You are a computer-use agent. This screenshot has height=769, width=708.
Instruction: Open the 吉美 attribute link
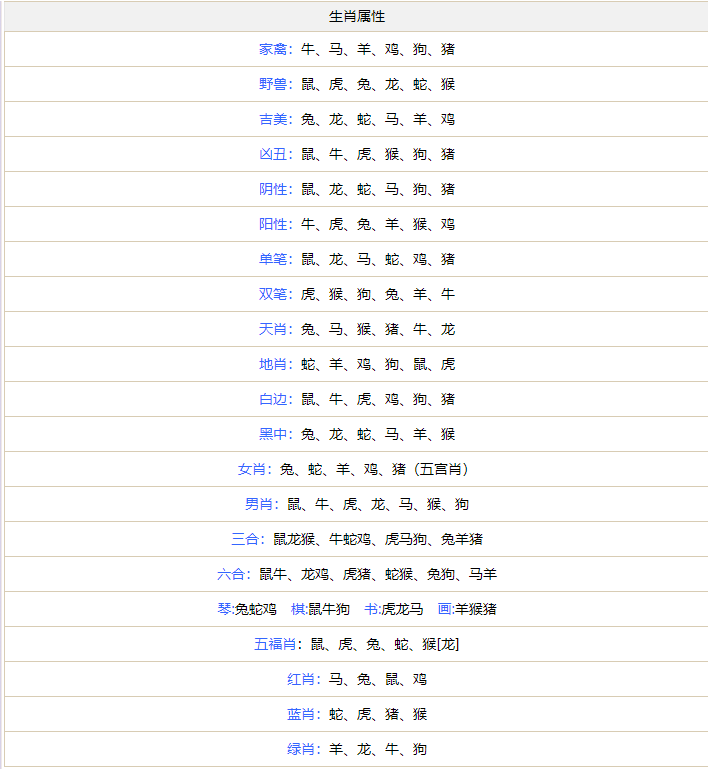coord(273,119)
